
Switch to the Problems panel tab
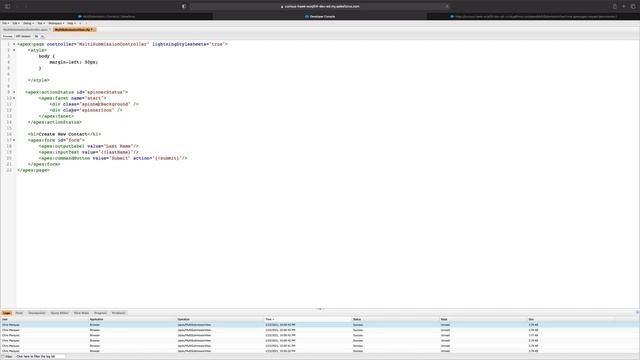click(119, 313)
